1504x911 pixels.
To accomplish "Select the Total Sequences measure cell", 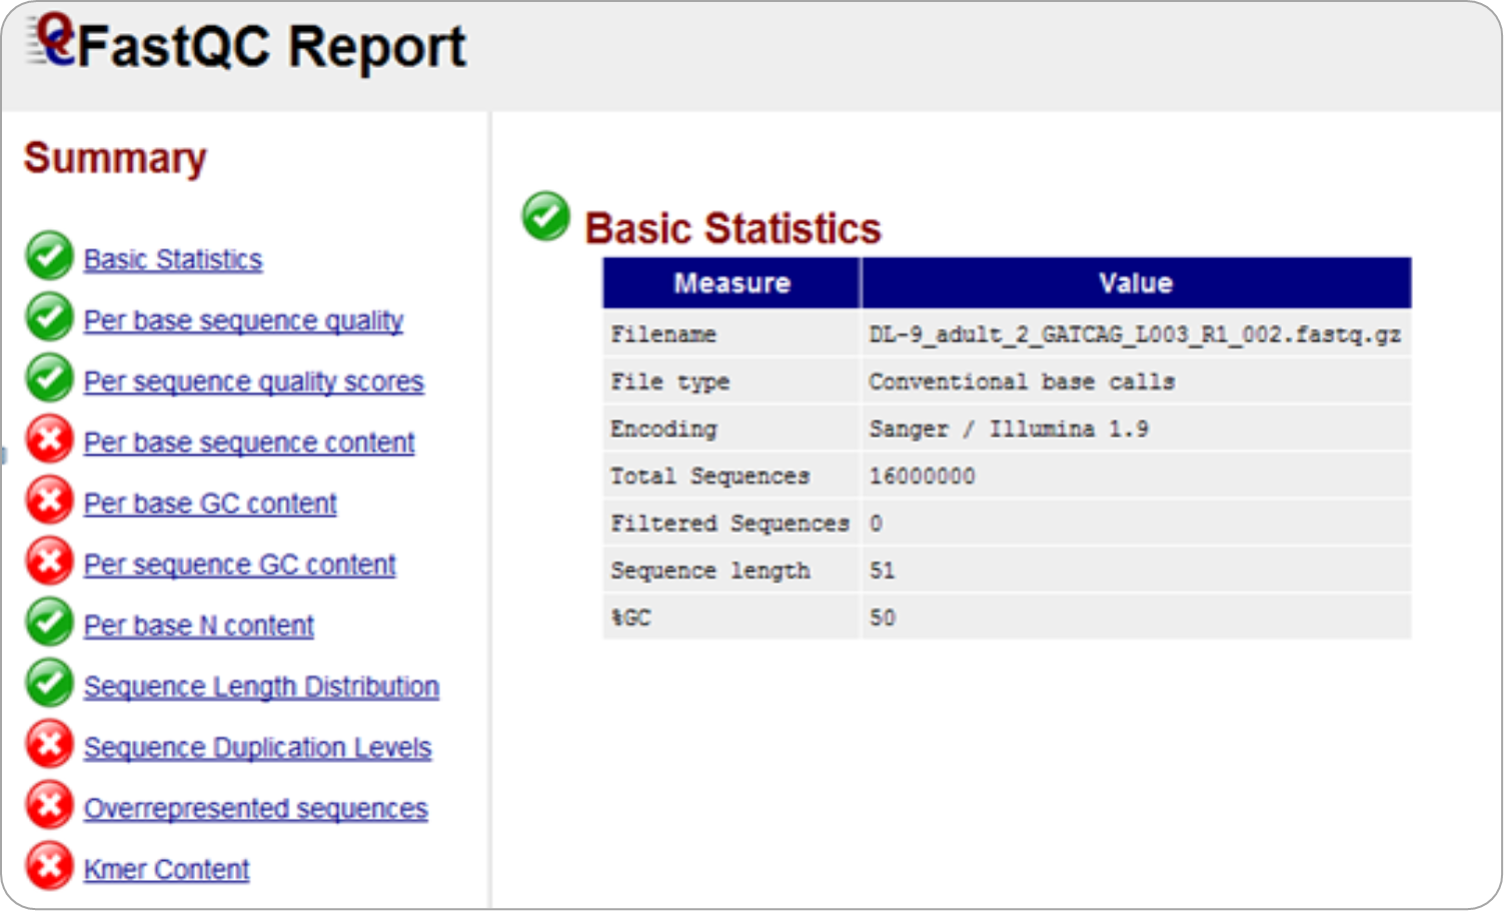I will coord(732,476).
